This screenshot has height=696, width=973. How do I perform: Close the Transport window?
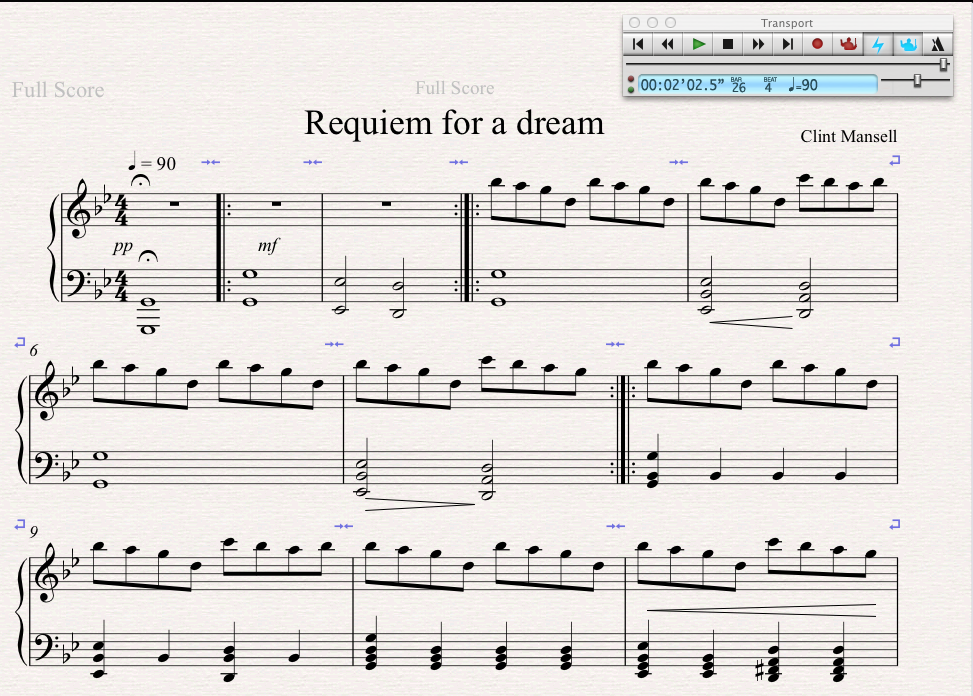click(x=634, y=23)
